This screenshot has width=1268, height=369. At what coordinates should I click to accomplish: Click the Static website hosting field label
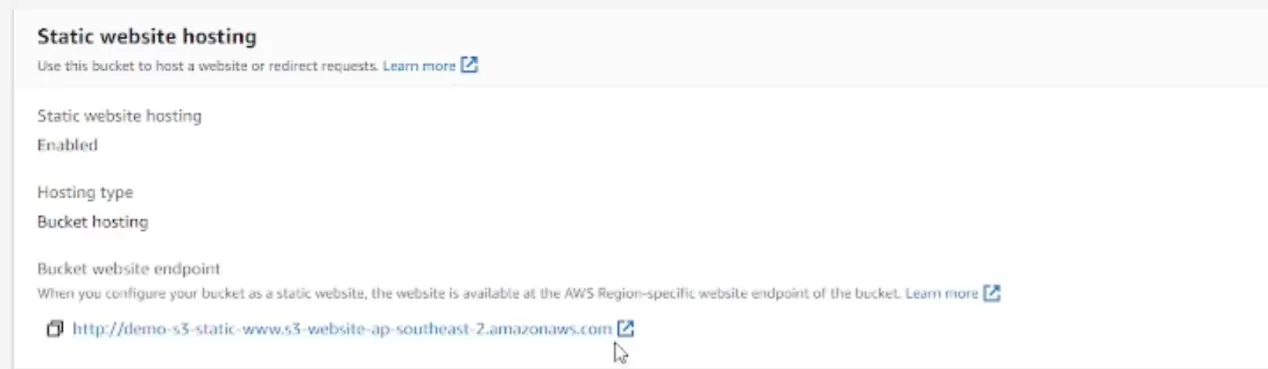pos(119,116)
